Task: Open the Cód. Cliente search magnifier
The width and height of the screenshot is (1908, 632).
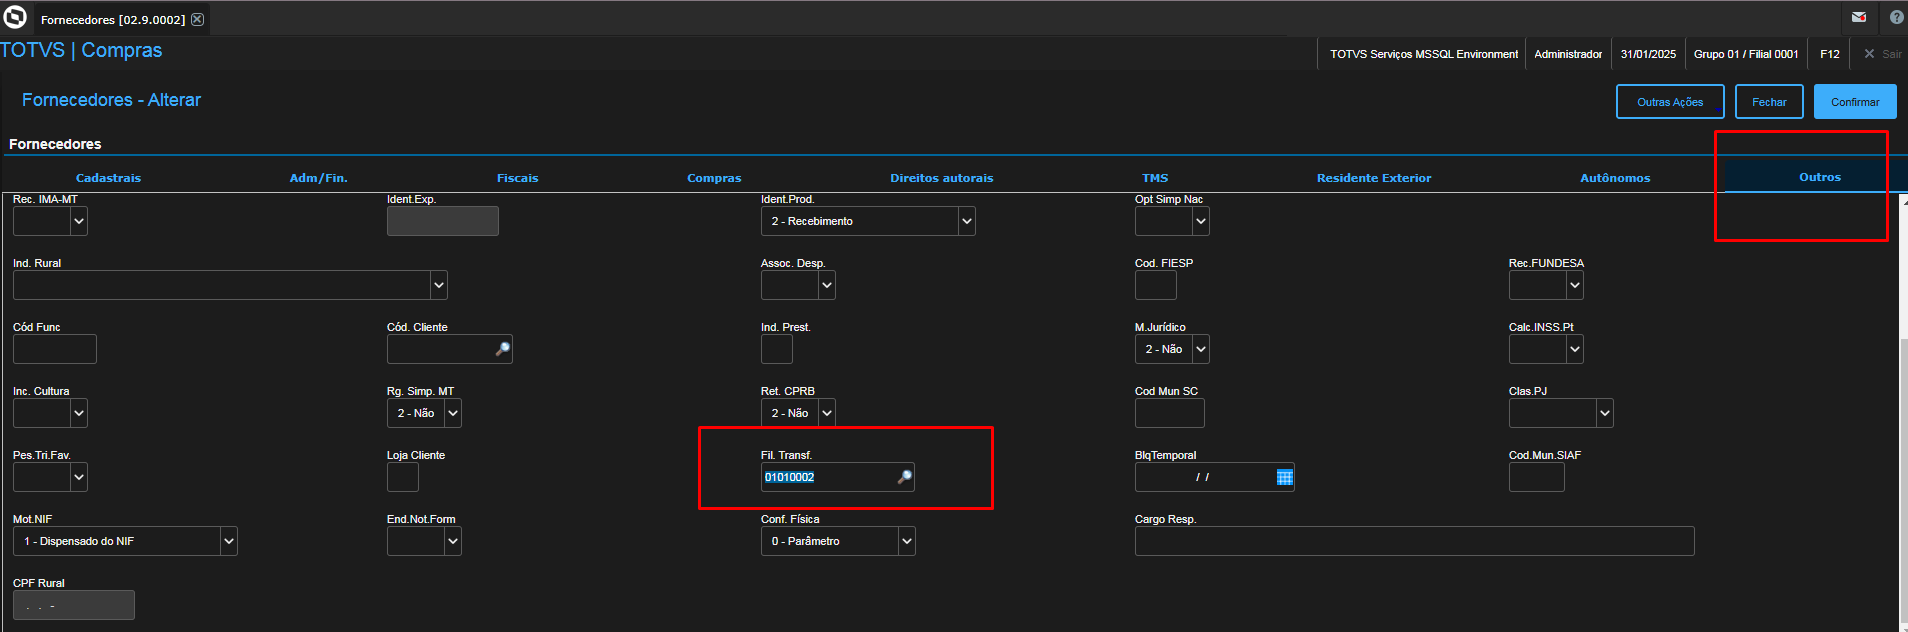Action: 503,349
